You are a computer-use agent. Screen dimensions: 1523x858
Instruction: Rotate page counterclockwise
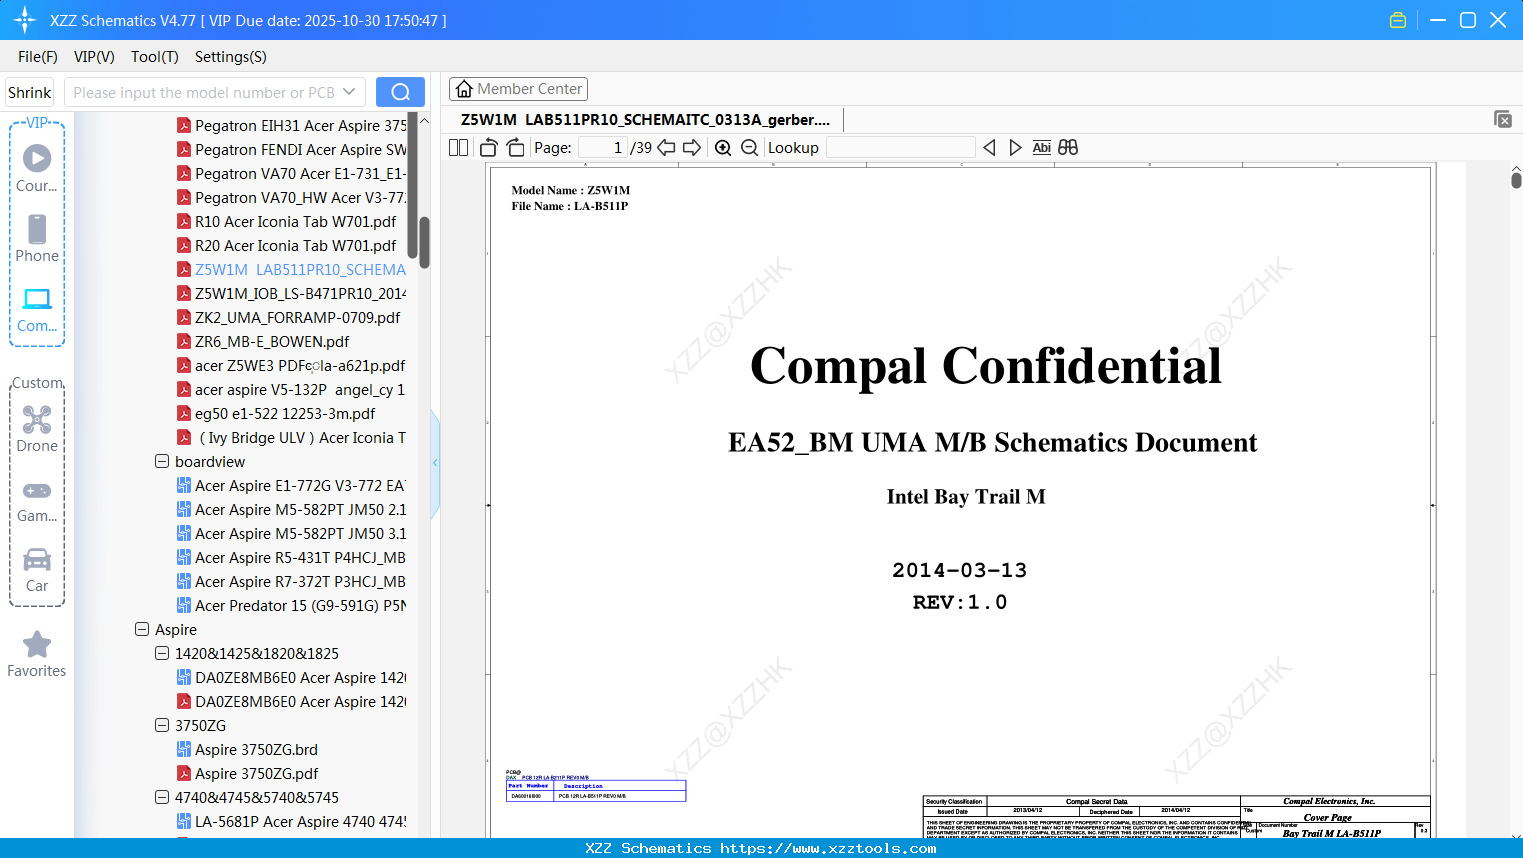(x=489, y=148)
